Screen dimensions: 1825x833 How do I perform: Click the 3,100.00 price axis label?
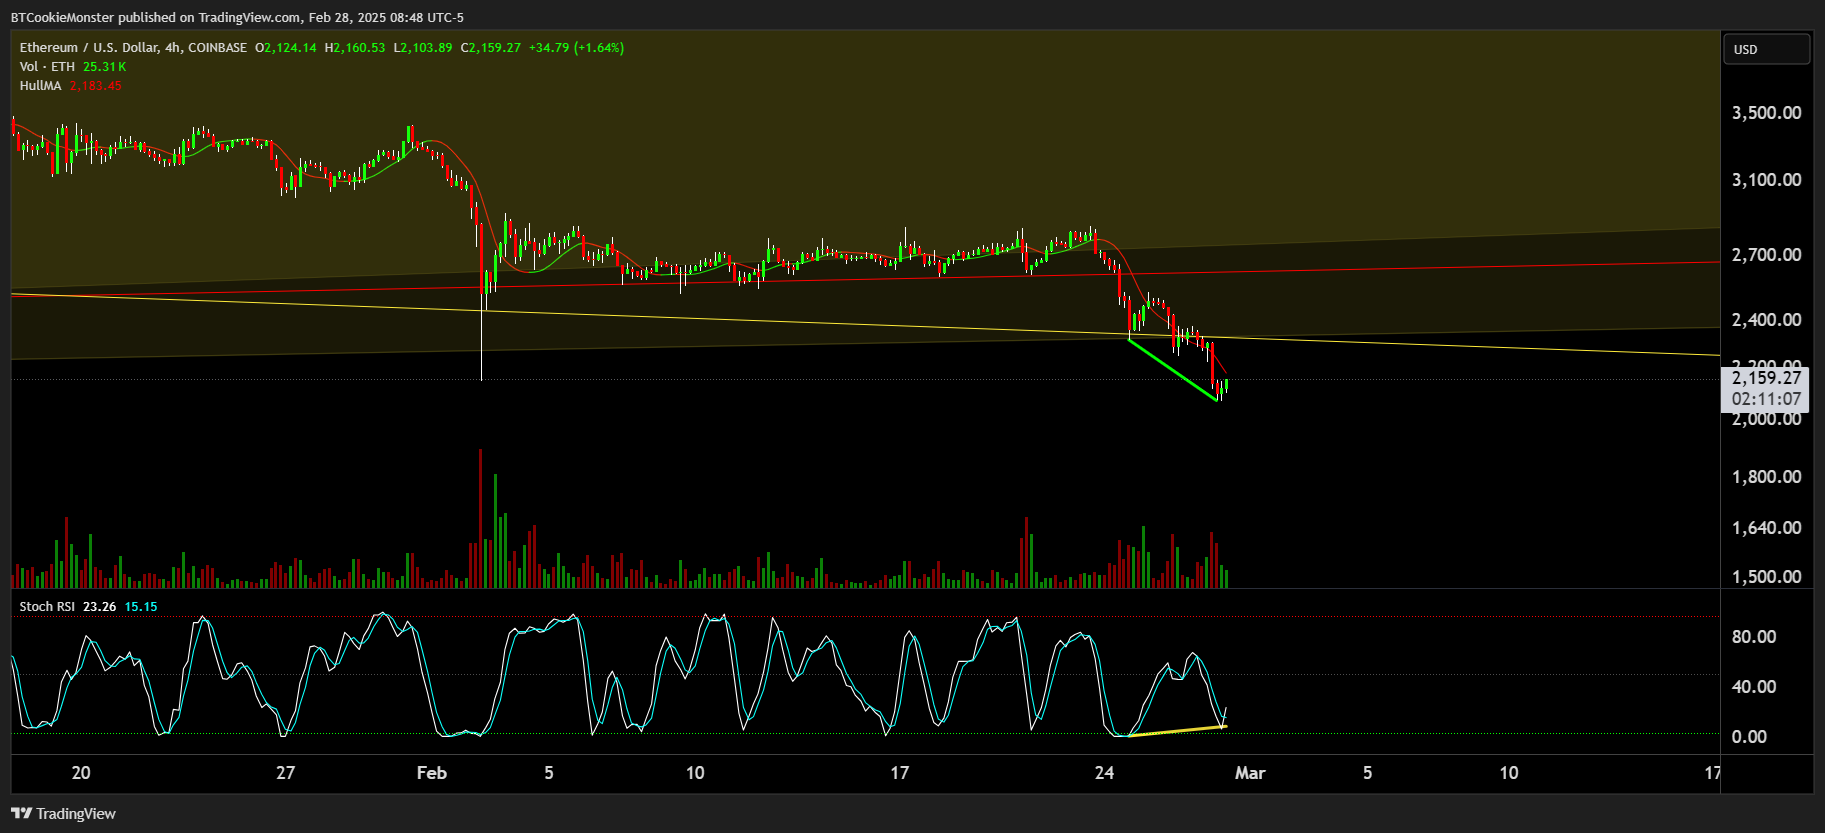pos(1766,180)
